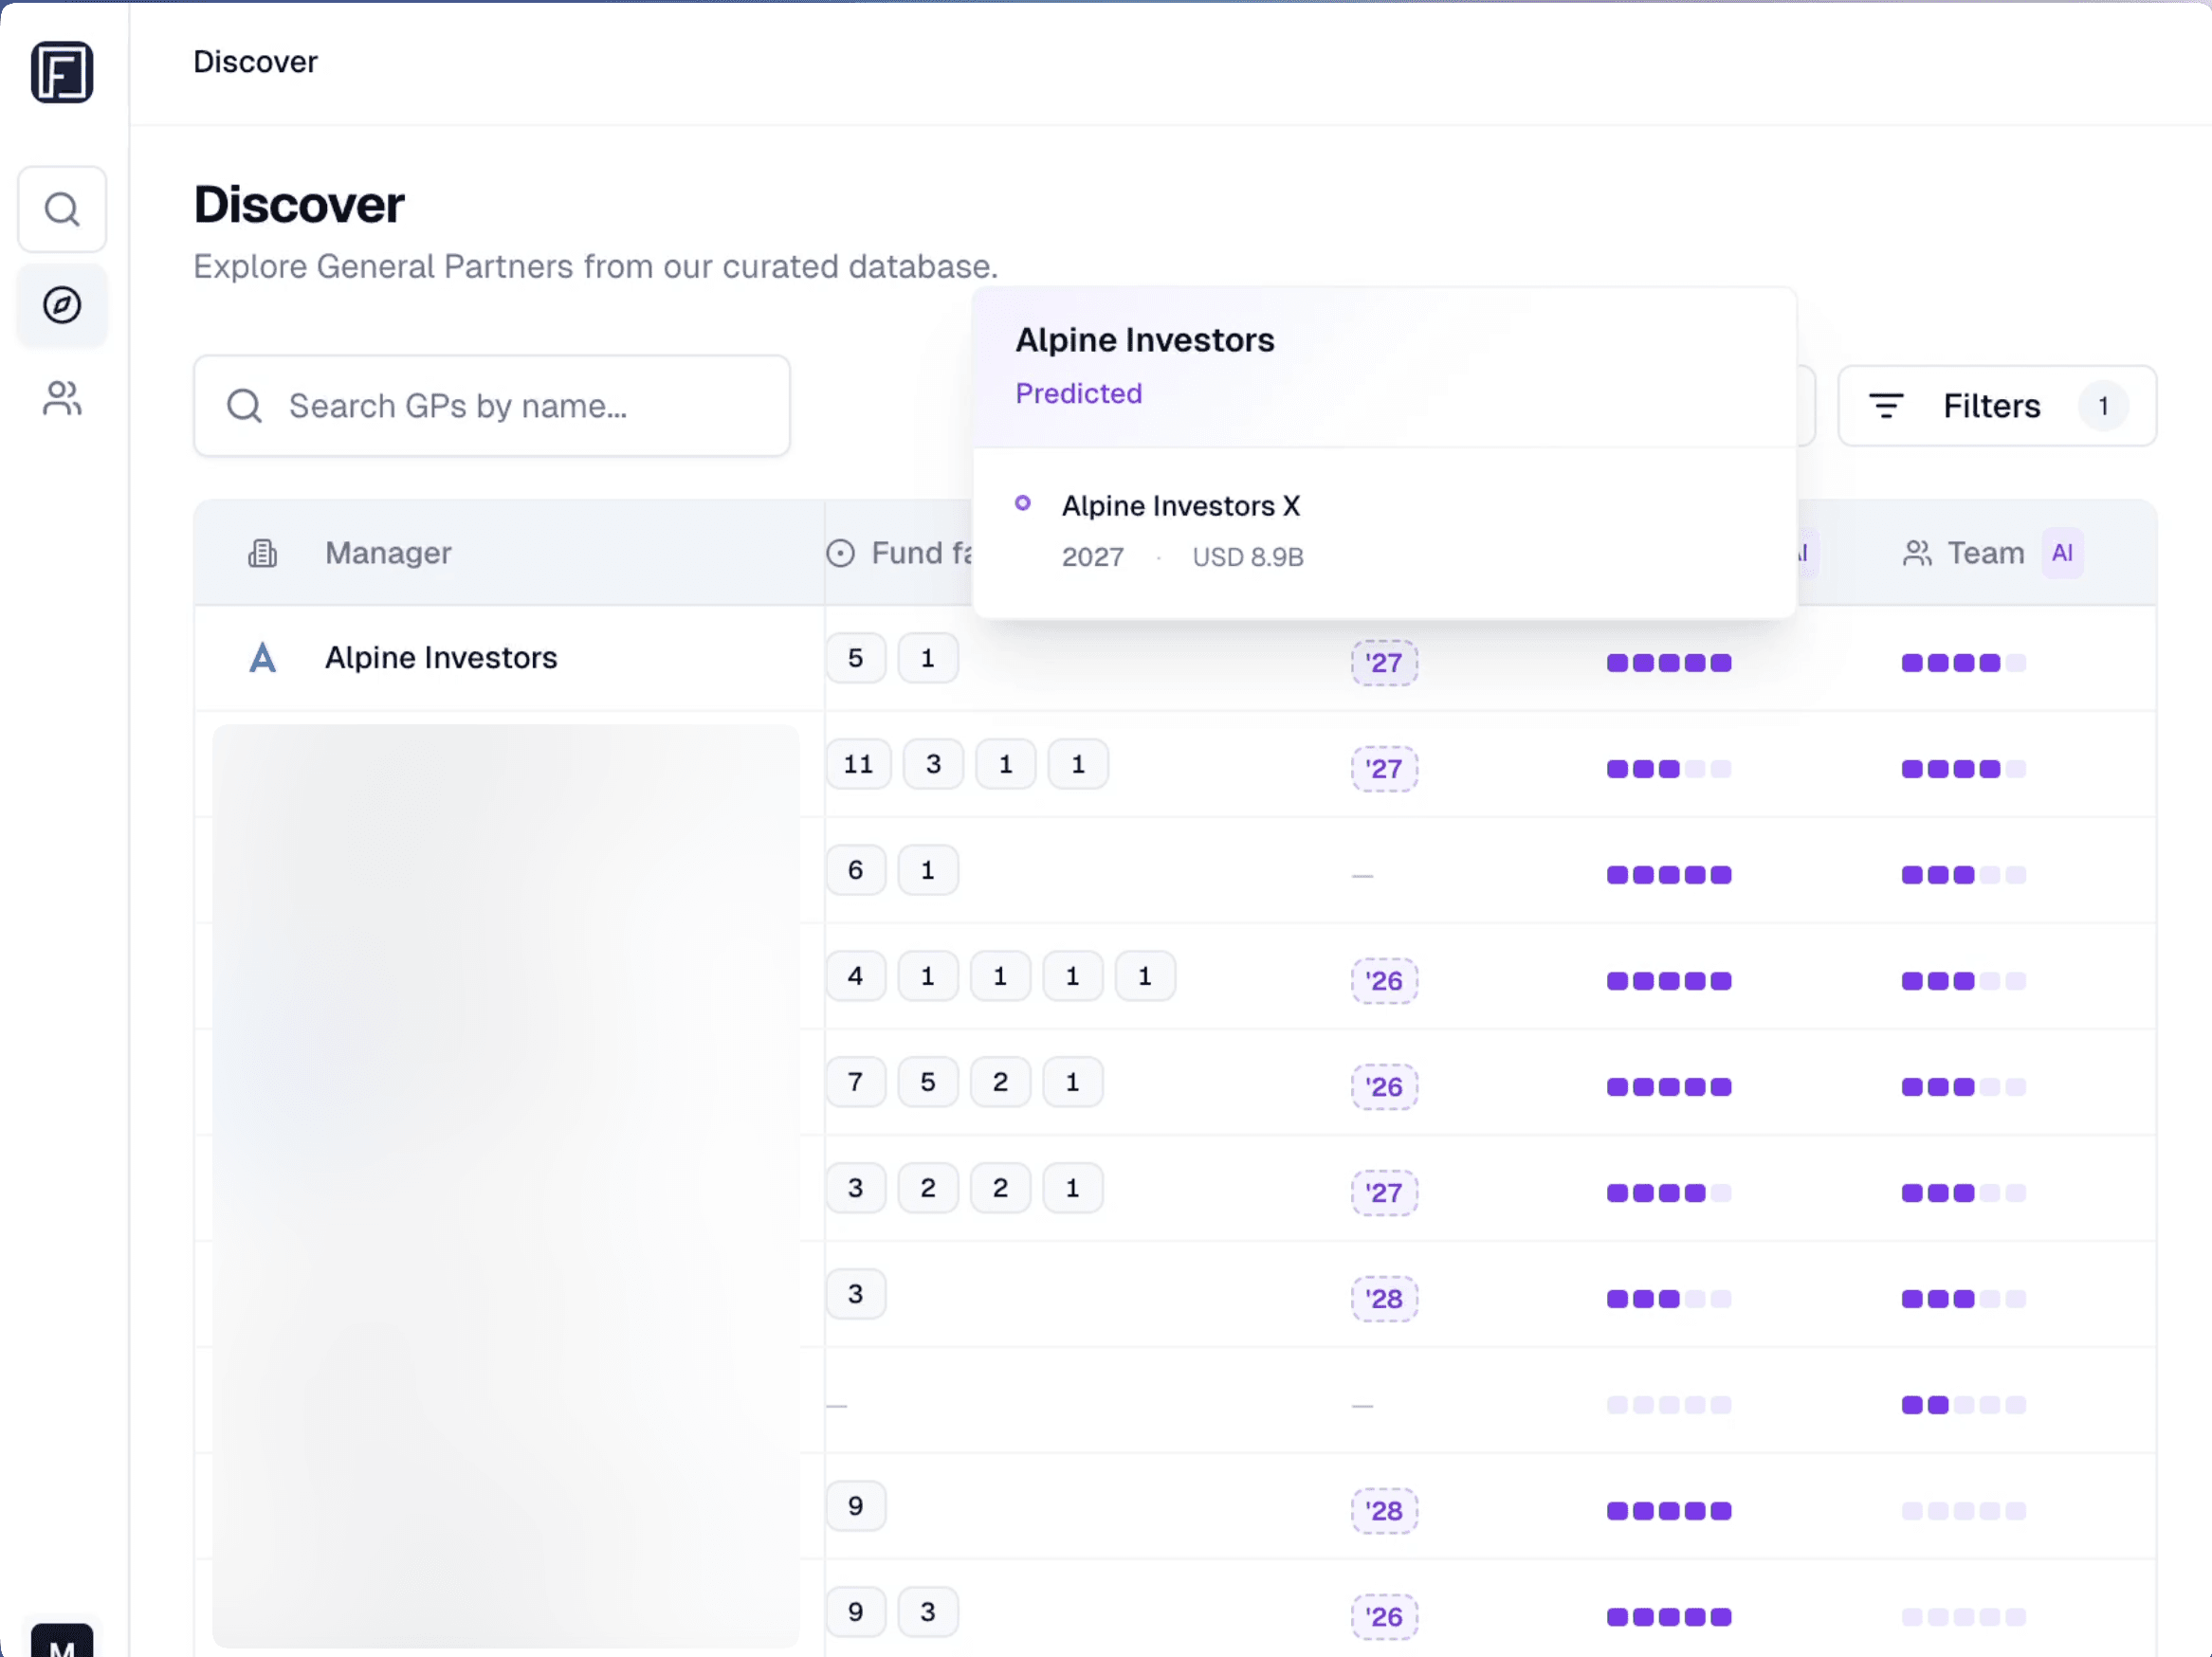The width and height of the screenshot is (2212, 1657).
Task: Click the purple dot beside Alpine Investors X
Action: (1022, 503)
